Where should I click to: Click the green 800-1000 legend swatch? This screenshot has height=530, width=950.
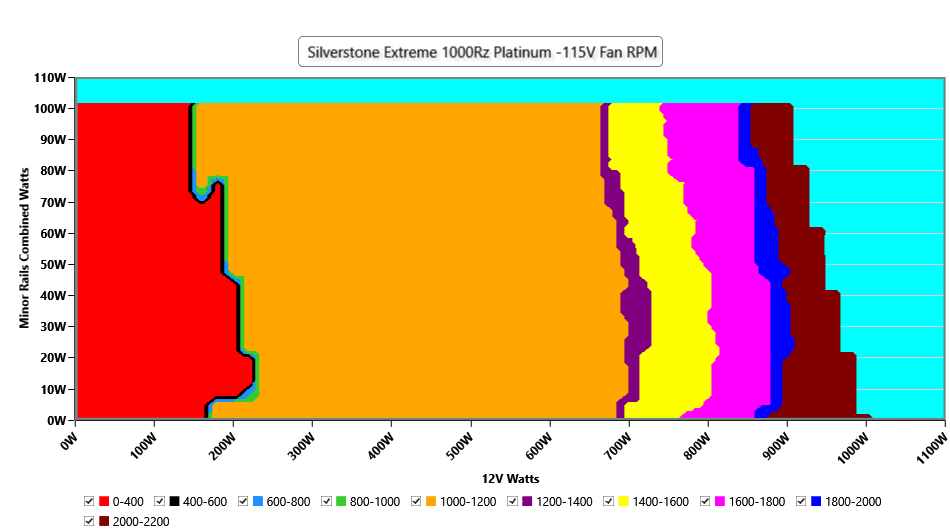pos(342,502)
